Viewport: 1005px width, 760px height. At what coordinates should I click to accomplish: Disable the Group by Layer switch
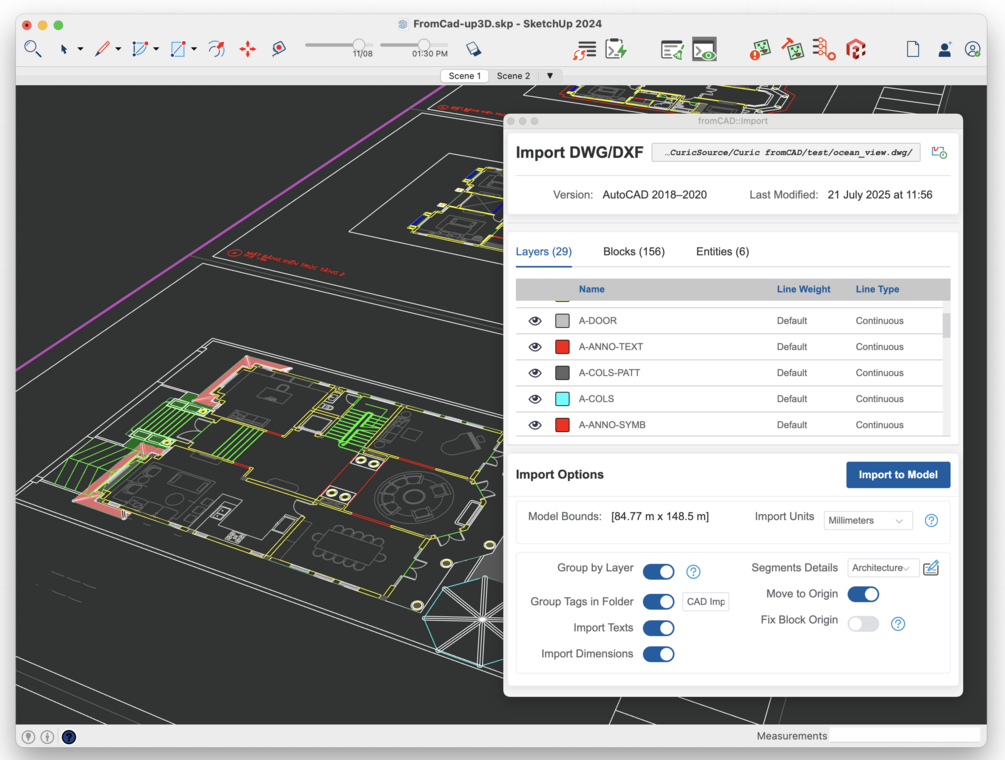point(658,572)
